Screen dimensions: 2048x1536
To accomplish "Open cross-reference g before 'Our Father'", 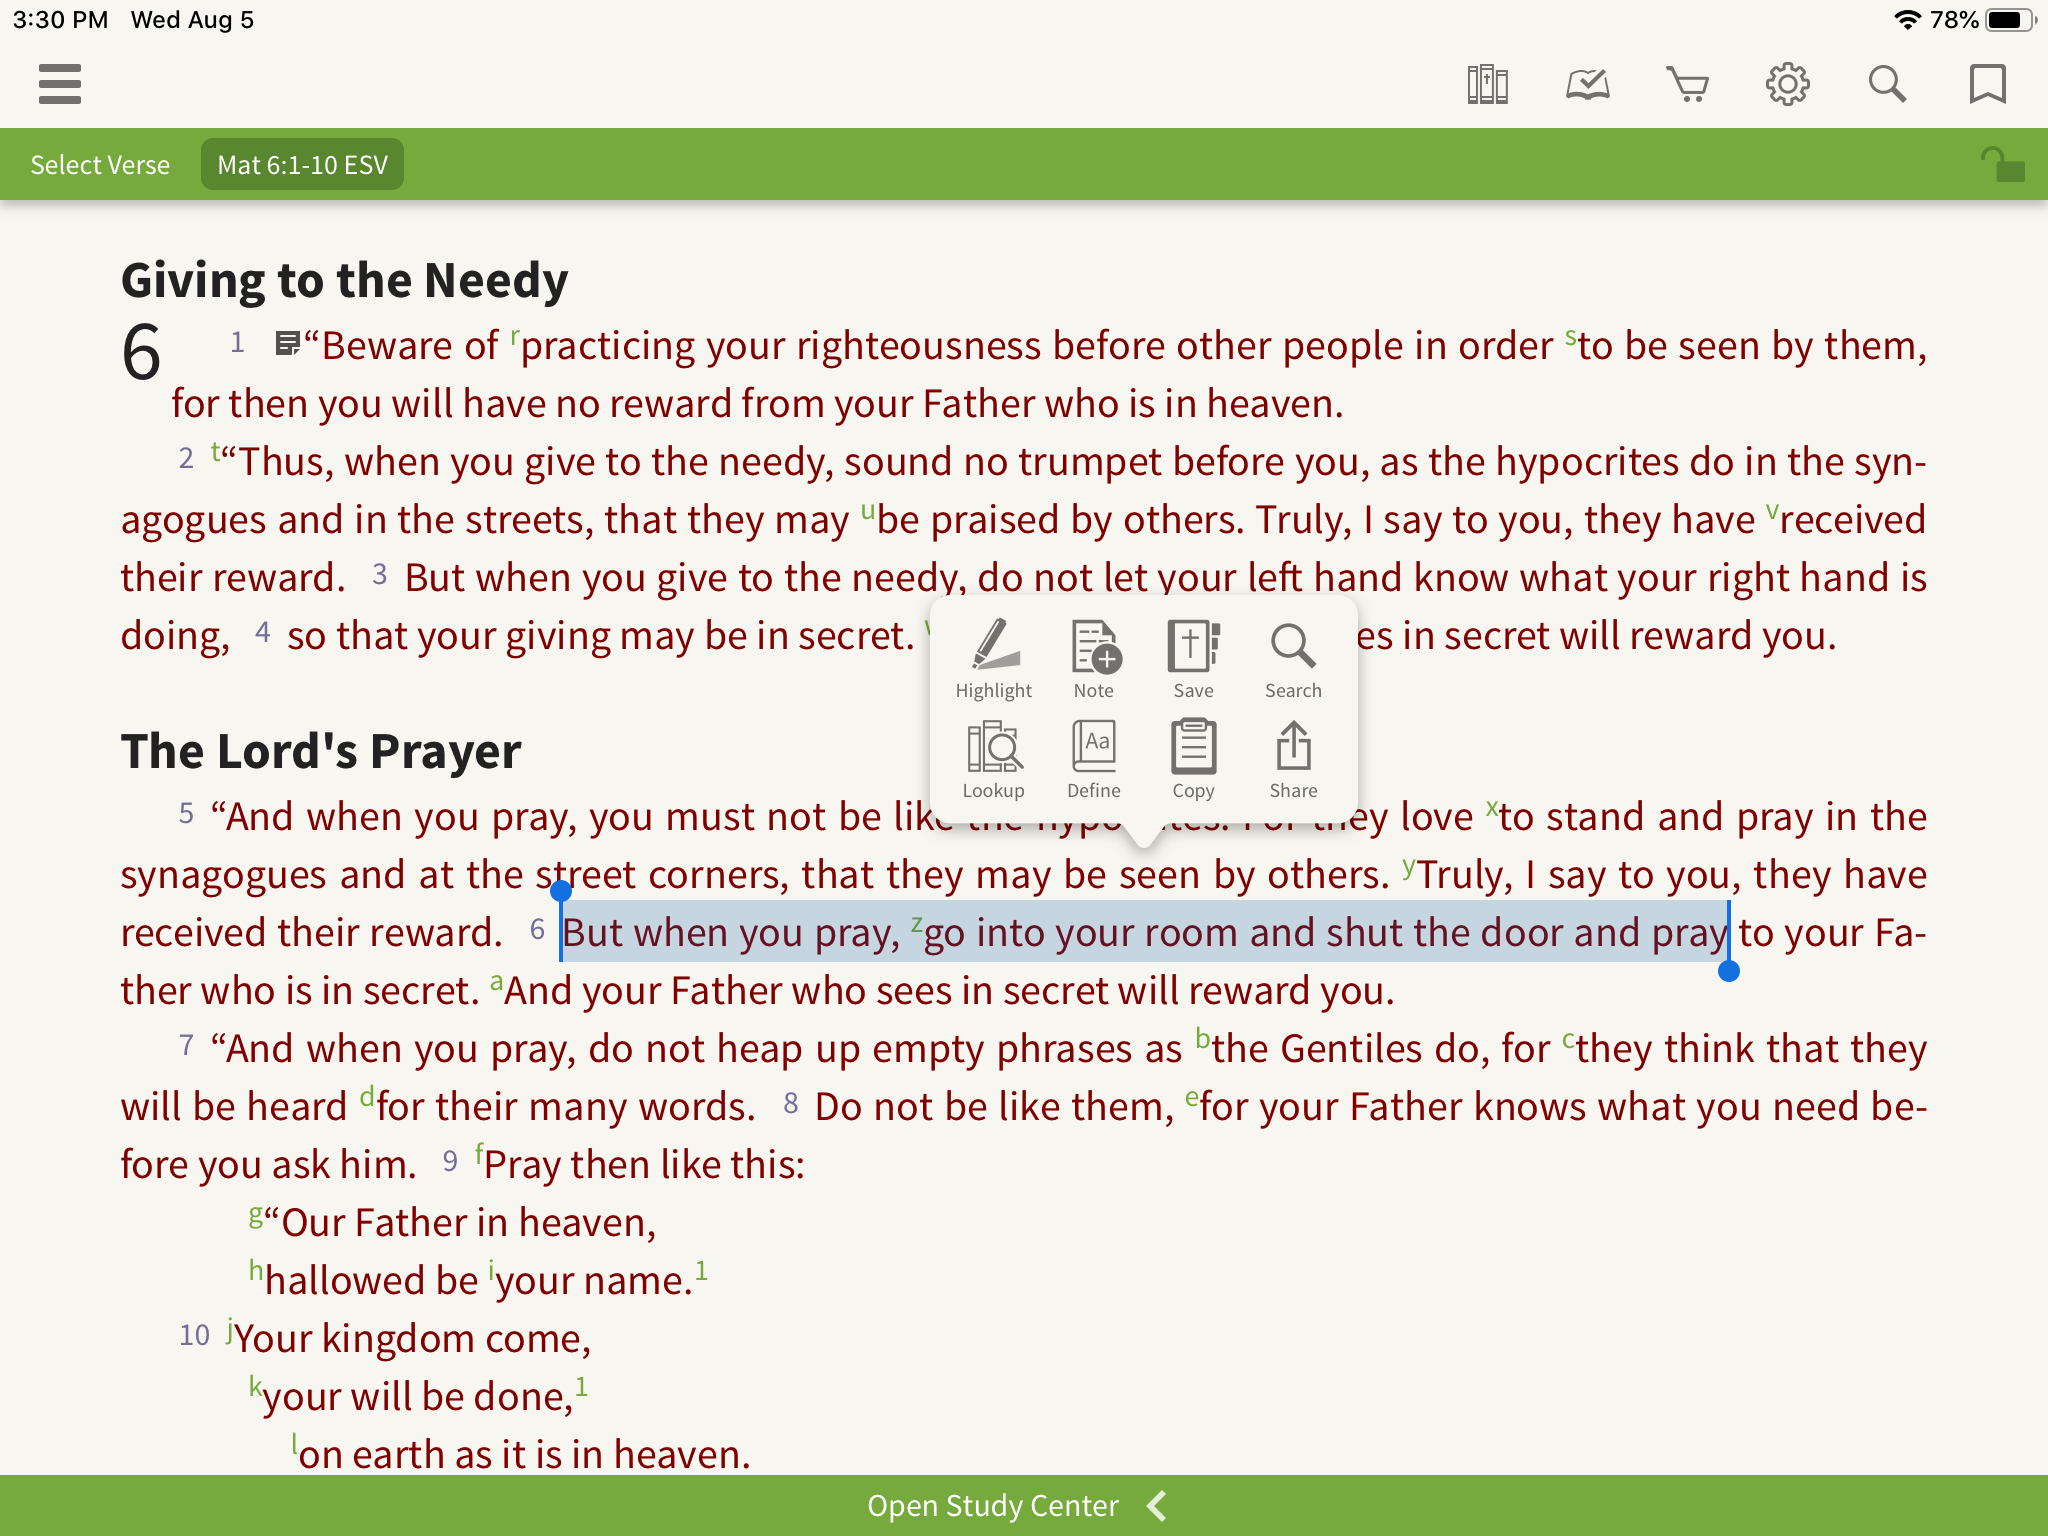I will (x=256, y=1215).
